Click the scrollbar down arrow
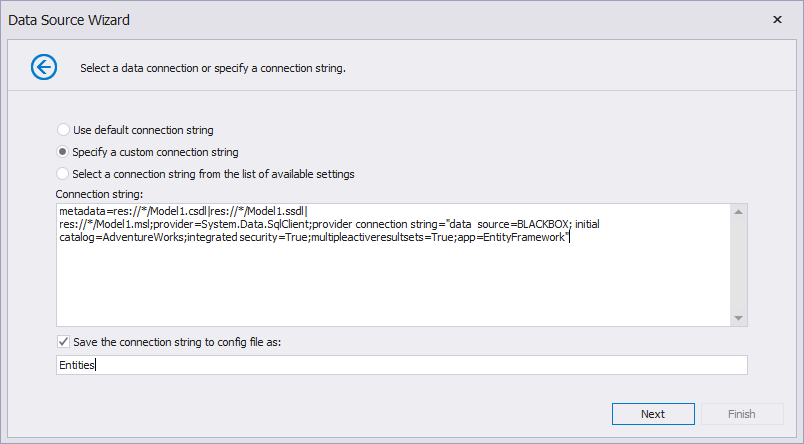 739,317
